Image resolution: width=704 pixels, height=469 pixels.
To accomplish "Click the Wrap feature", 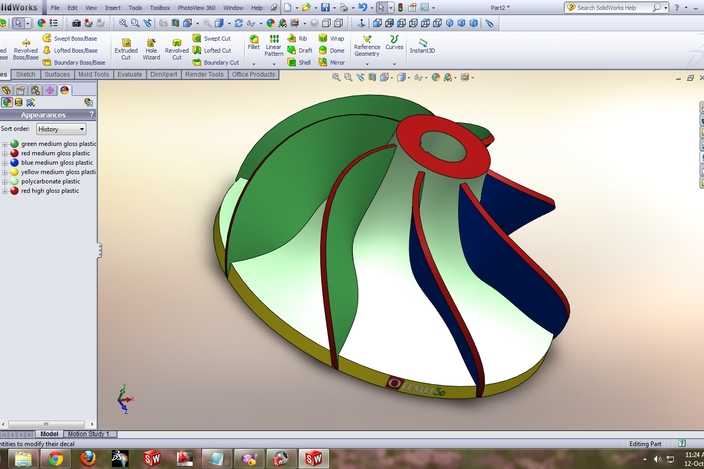I will pos(331,39).
